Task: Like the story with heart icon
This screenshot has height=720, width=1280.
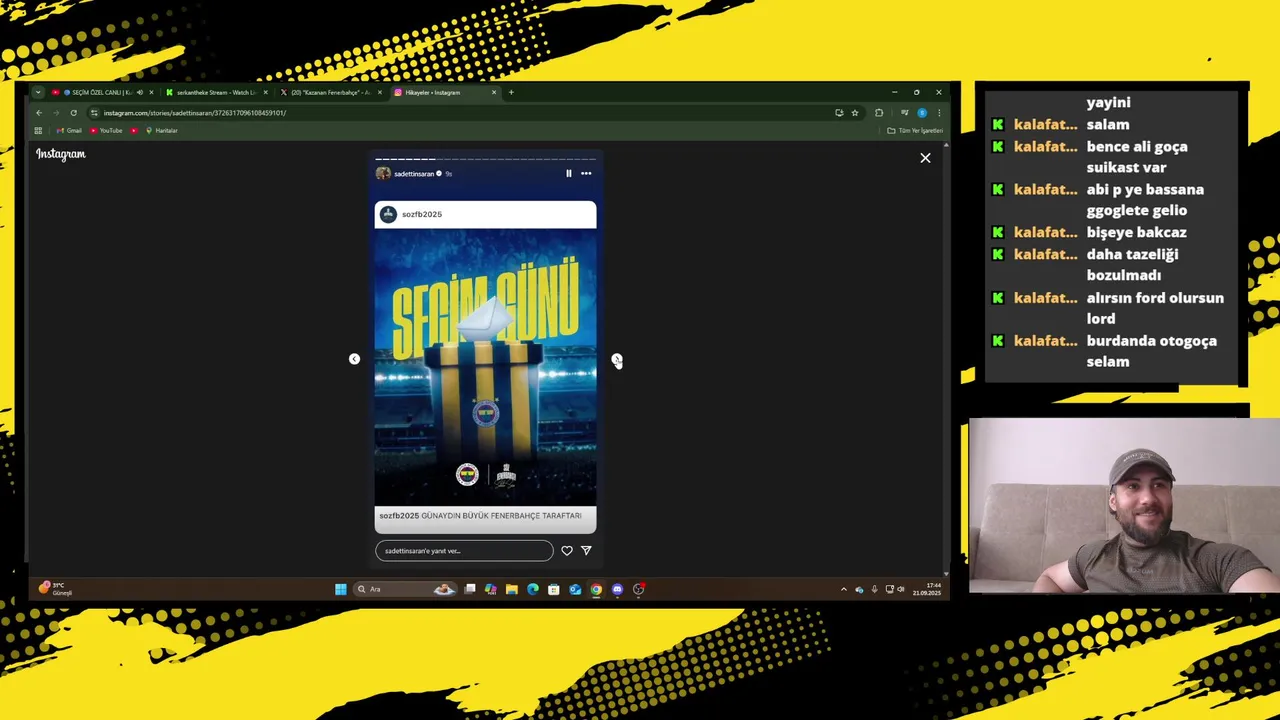Action: click(567, 551)
